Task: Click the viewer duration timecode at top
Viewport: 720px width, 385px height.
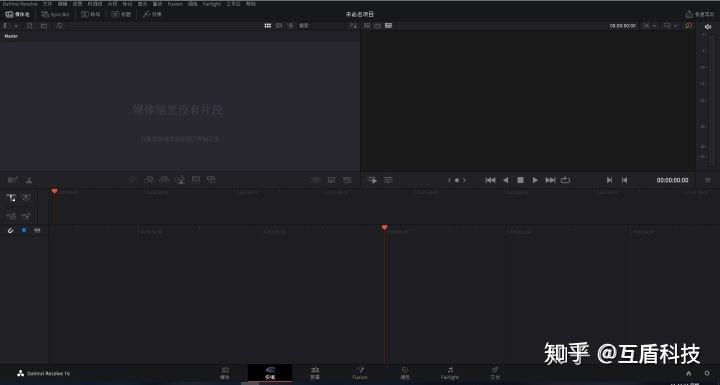Action: tap(623, 26)
